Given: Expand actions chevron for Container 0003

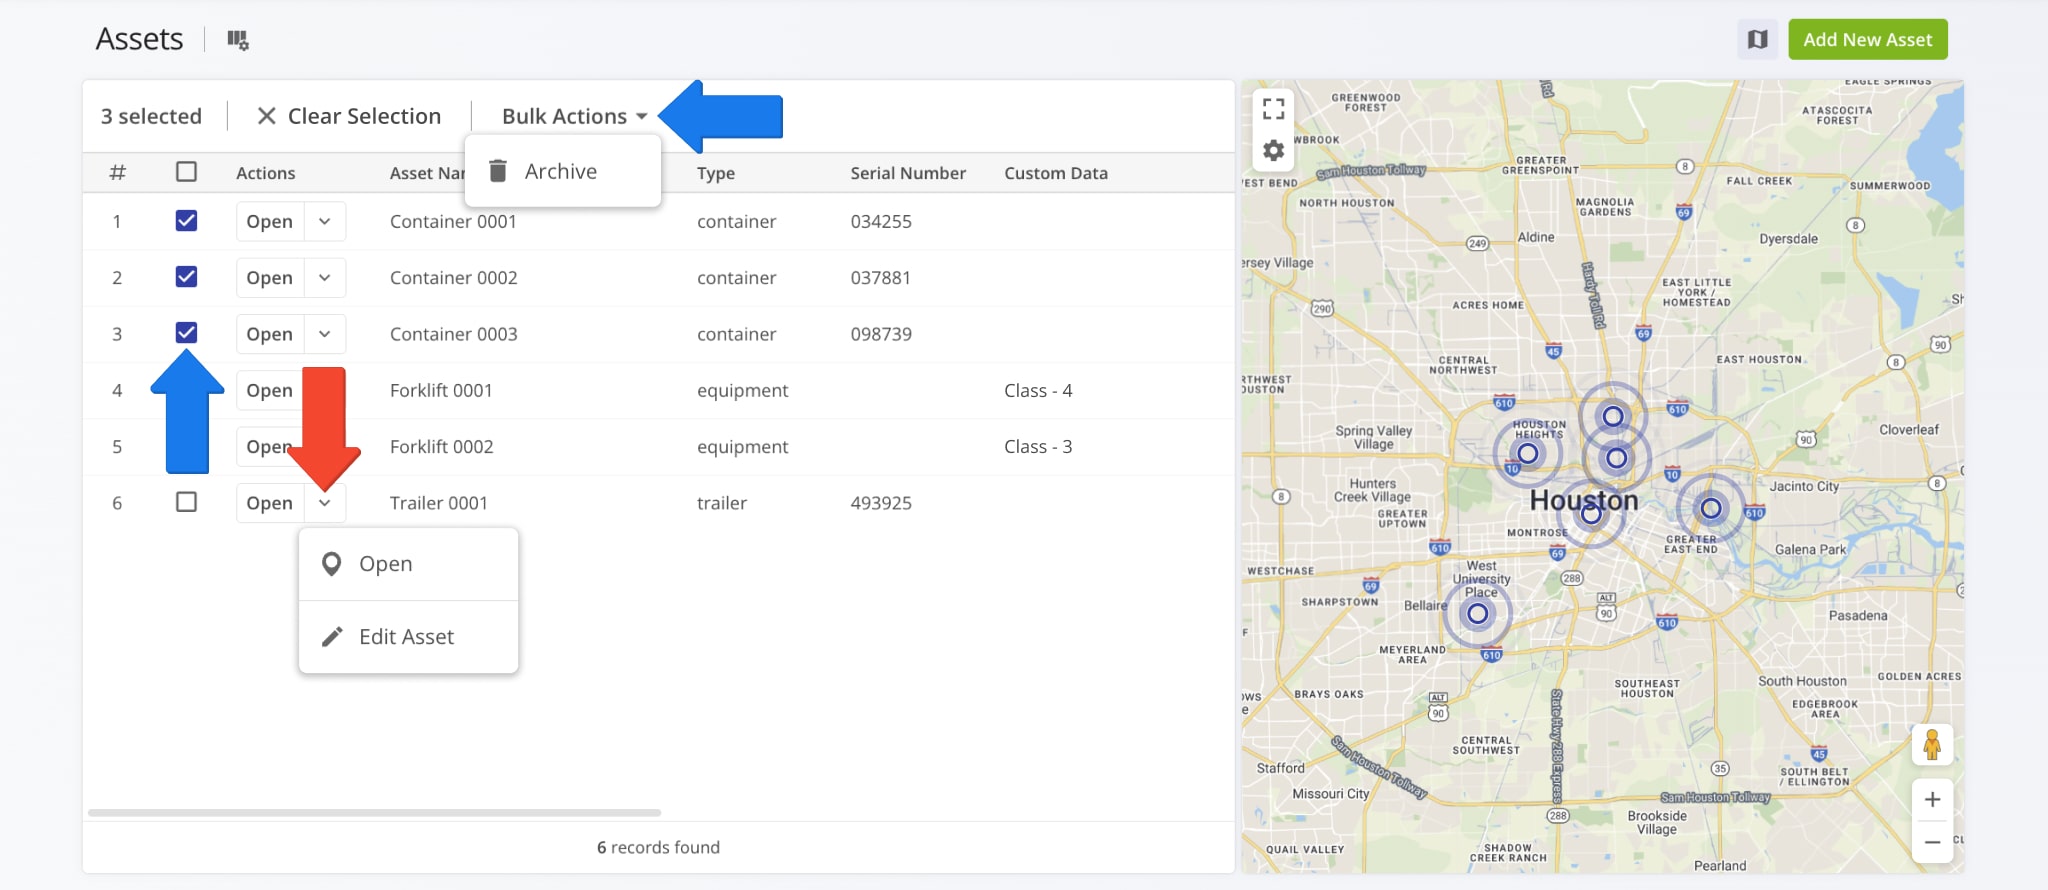Looking at the screenshot, I should click(x=325, y=334).
